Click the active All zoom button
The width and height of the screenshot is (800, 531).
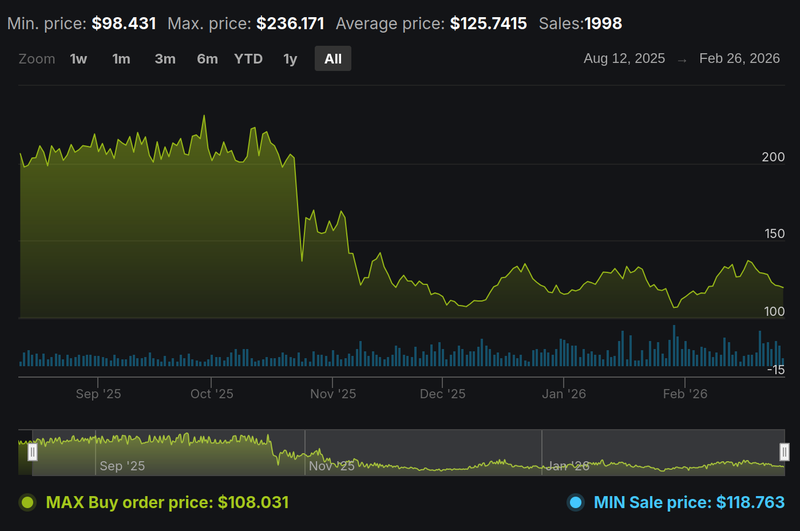pos(333,59)
